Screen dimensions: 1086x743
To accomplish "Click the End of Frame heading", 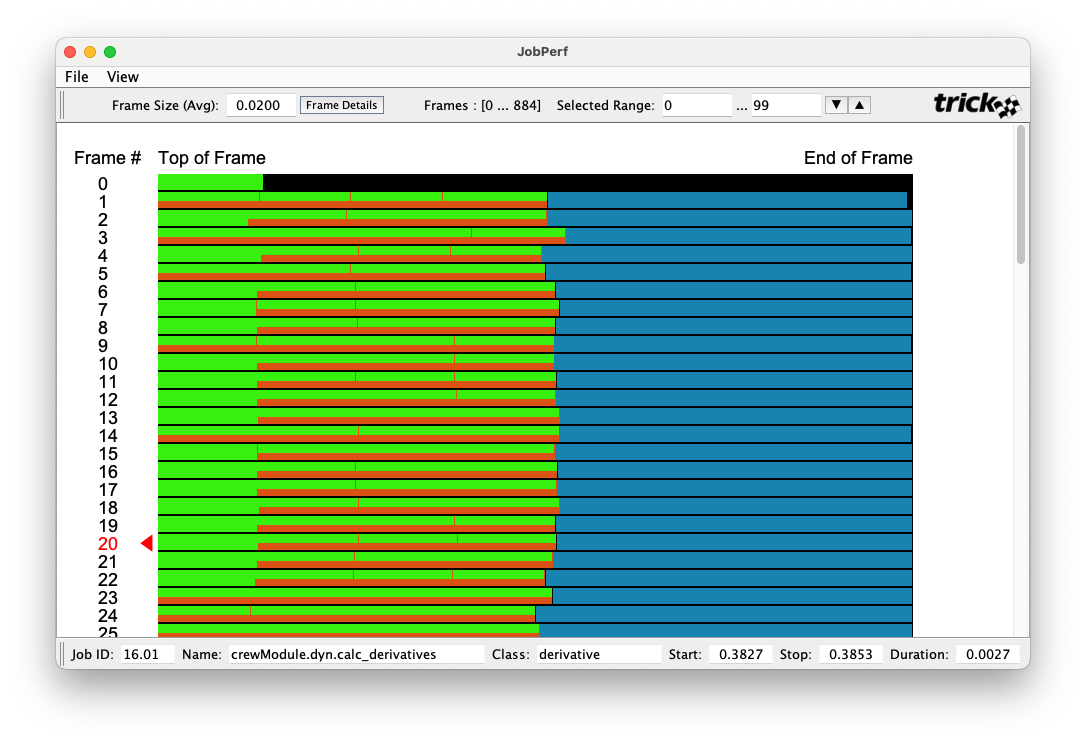I will pyautogui.click(x=858, y=158).
